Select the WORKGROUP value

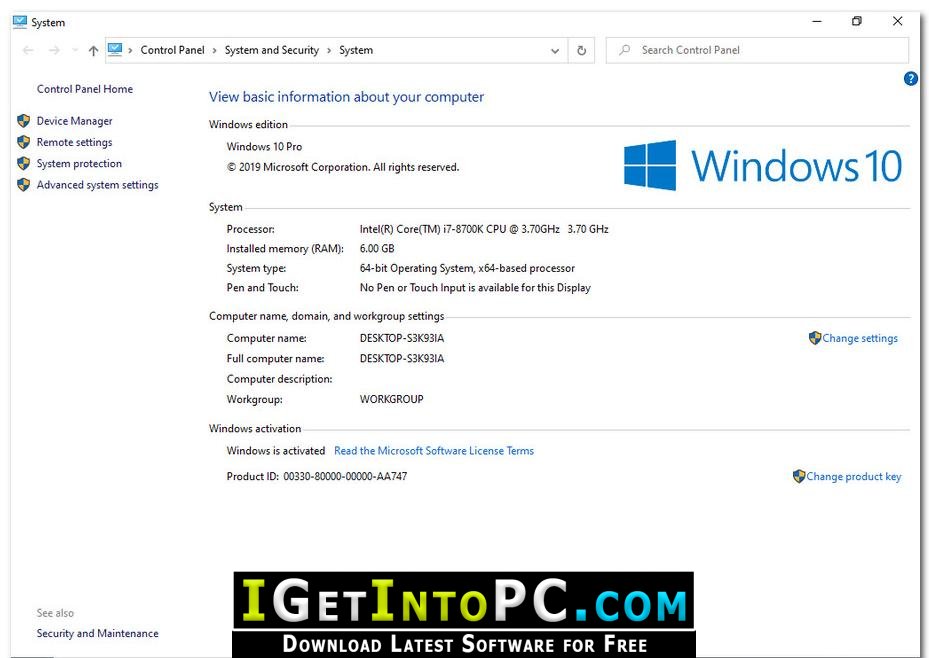coord(392,399)
